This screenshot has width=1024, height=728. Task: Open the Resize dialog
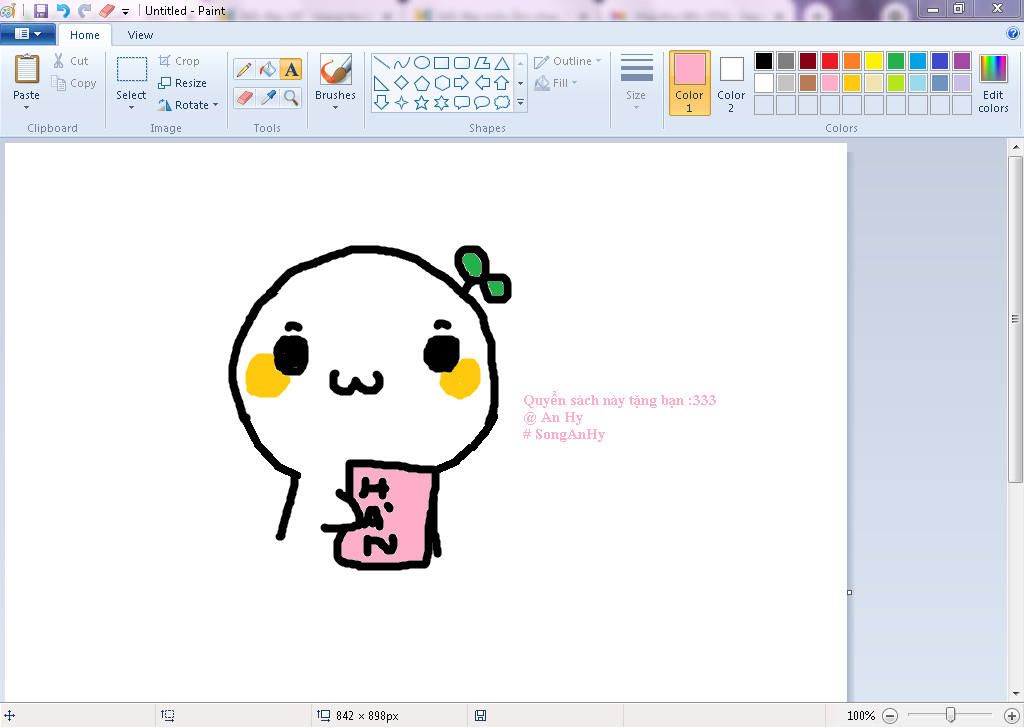(182, 83)
